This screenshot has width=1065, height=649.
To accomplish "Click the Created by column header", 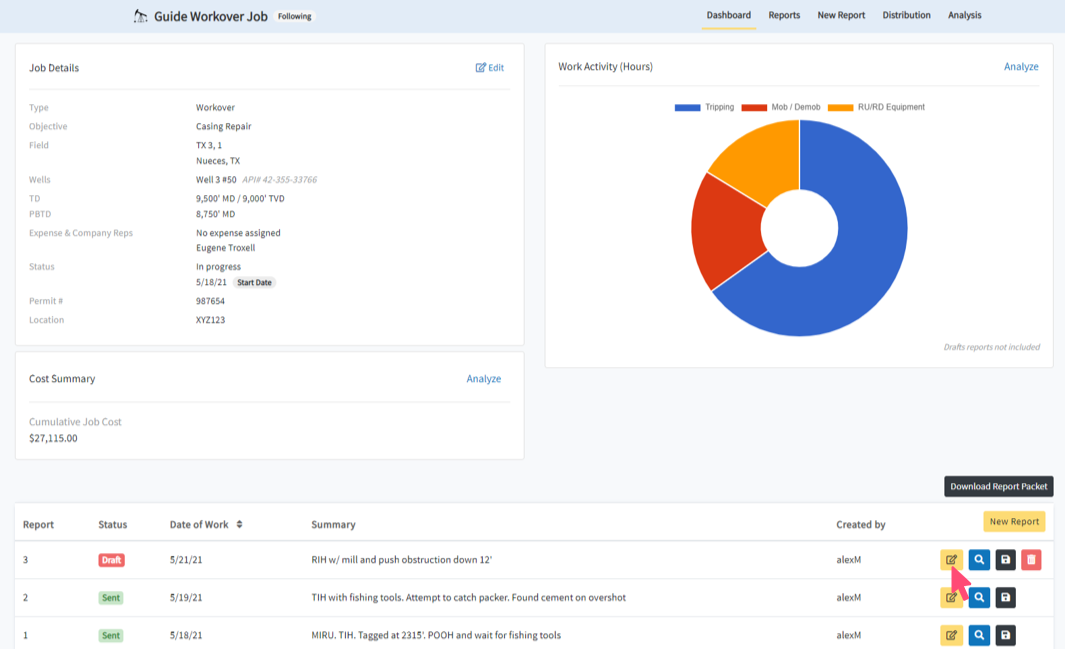I will click(x=861, y=524).
